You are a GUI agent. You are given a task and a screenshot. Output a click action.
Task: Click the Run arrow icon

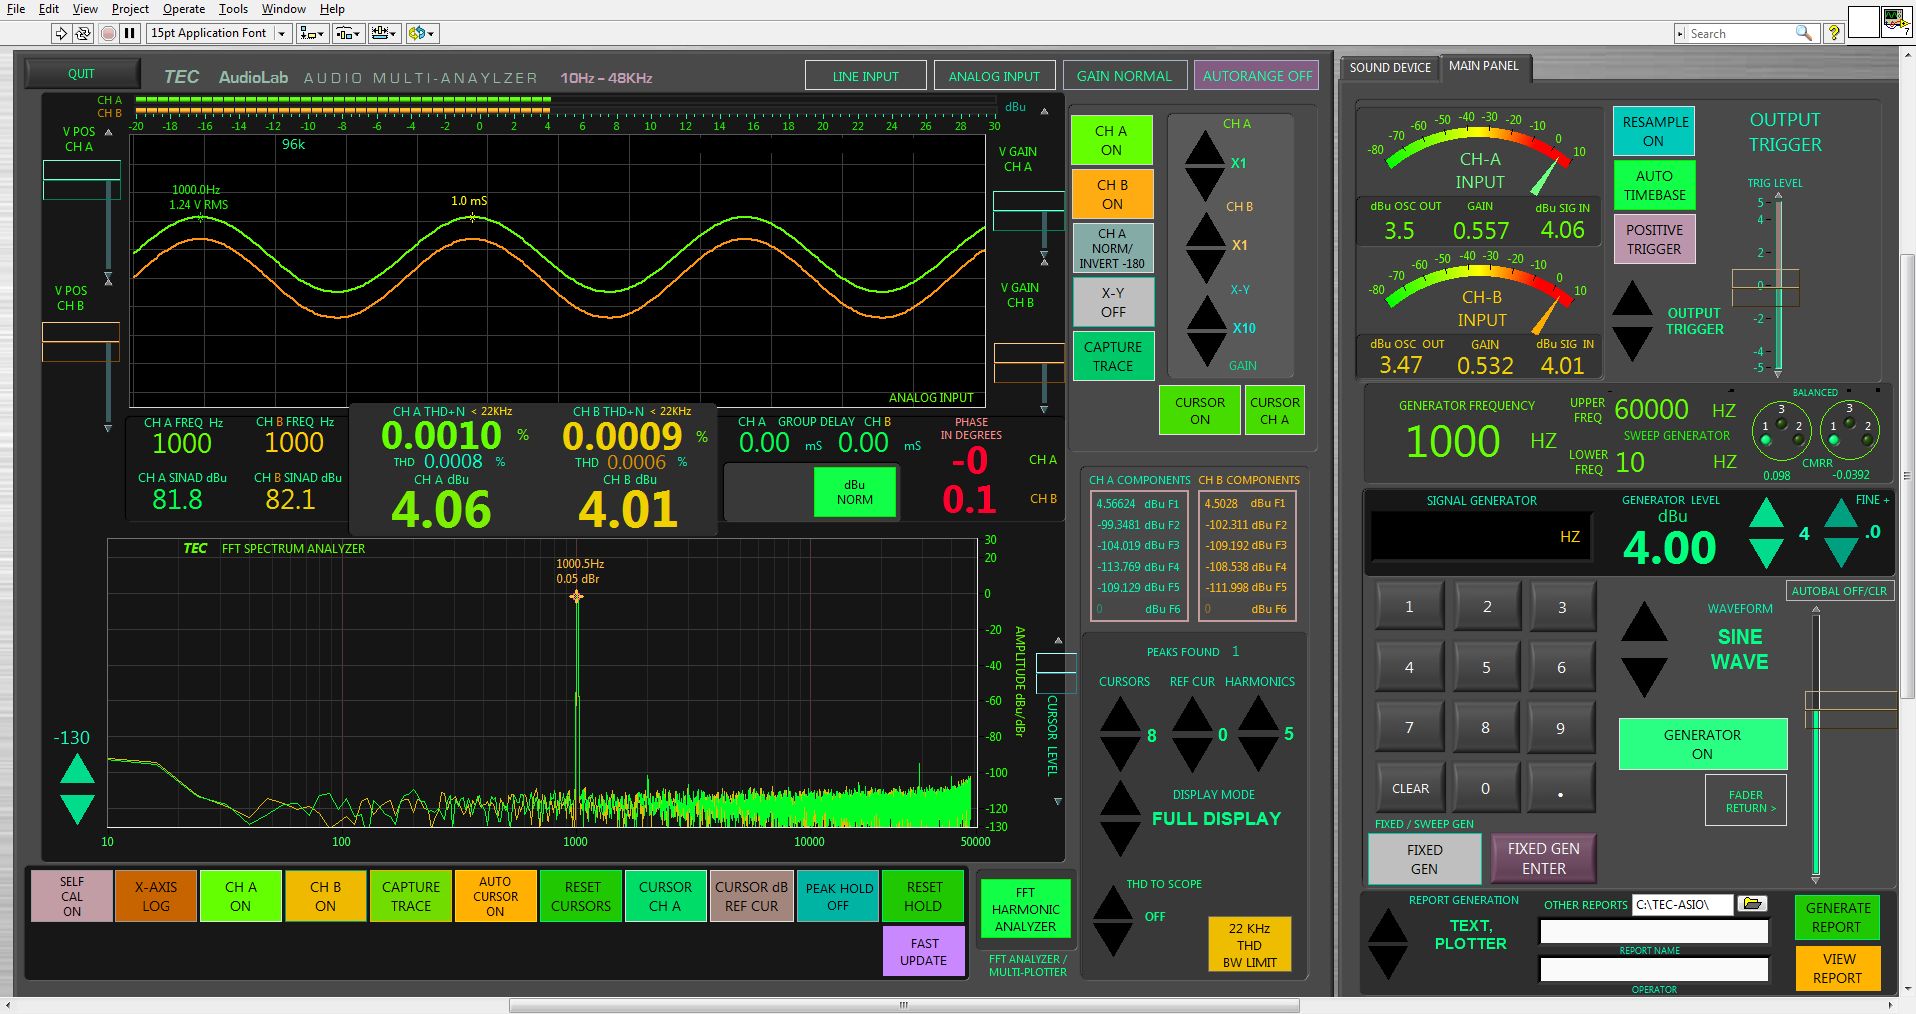(61, 33)
